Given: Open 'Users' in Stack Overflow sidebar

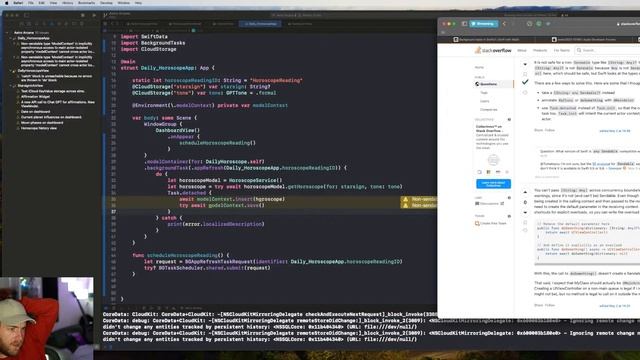Looking at the screenshot, I should 484,101.
